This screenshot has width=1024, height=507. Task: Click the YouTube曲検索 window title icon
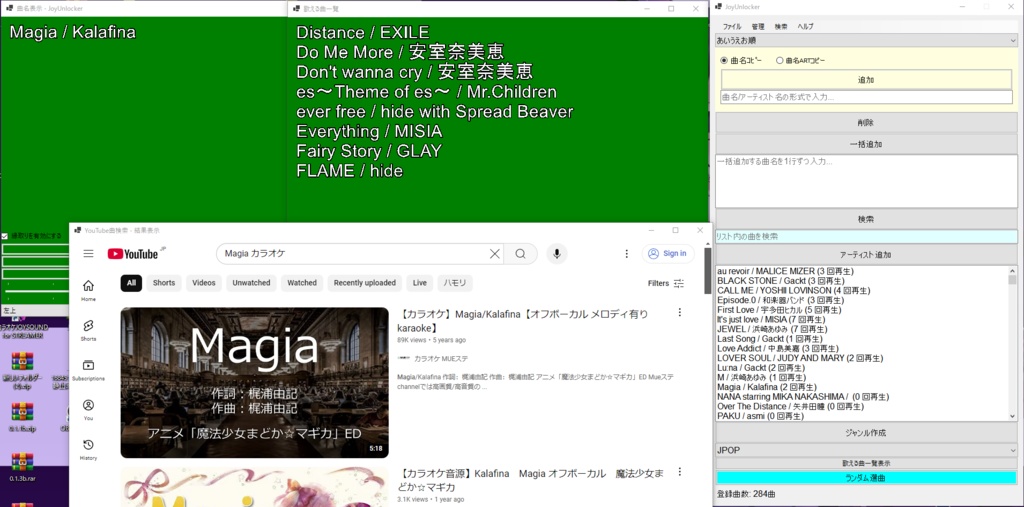[78, 230]
